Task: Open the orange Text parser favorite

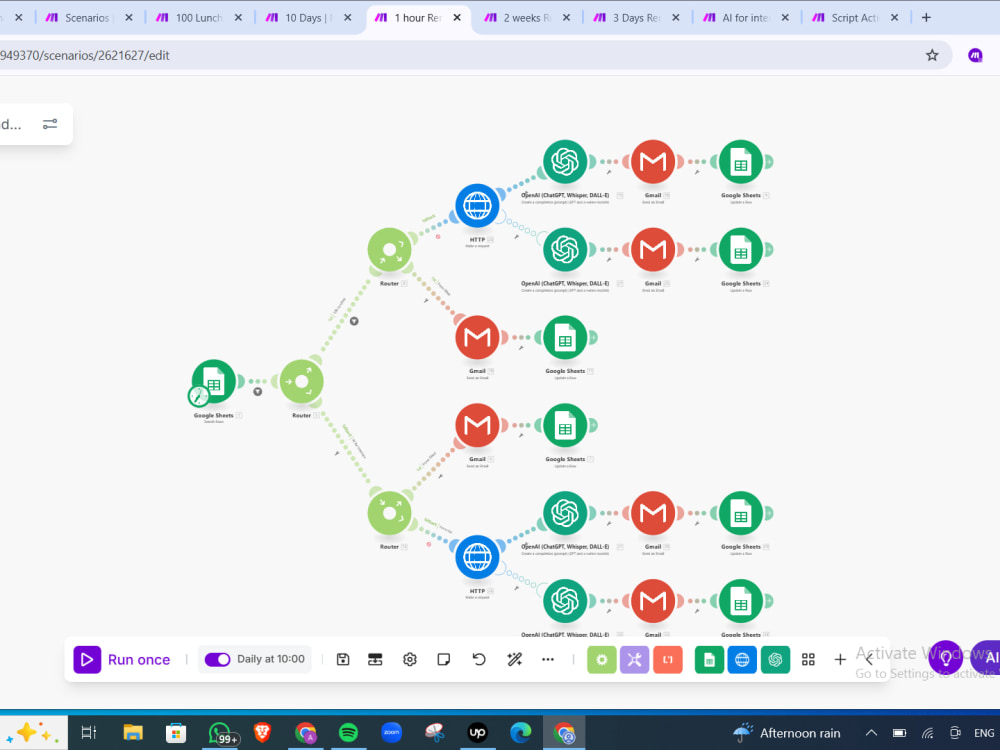Action: (668, 659)
